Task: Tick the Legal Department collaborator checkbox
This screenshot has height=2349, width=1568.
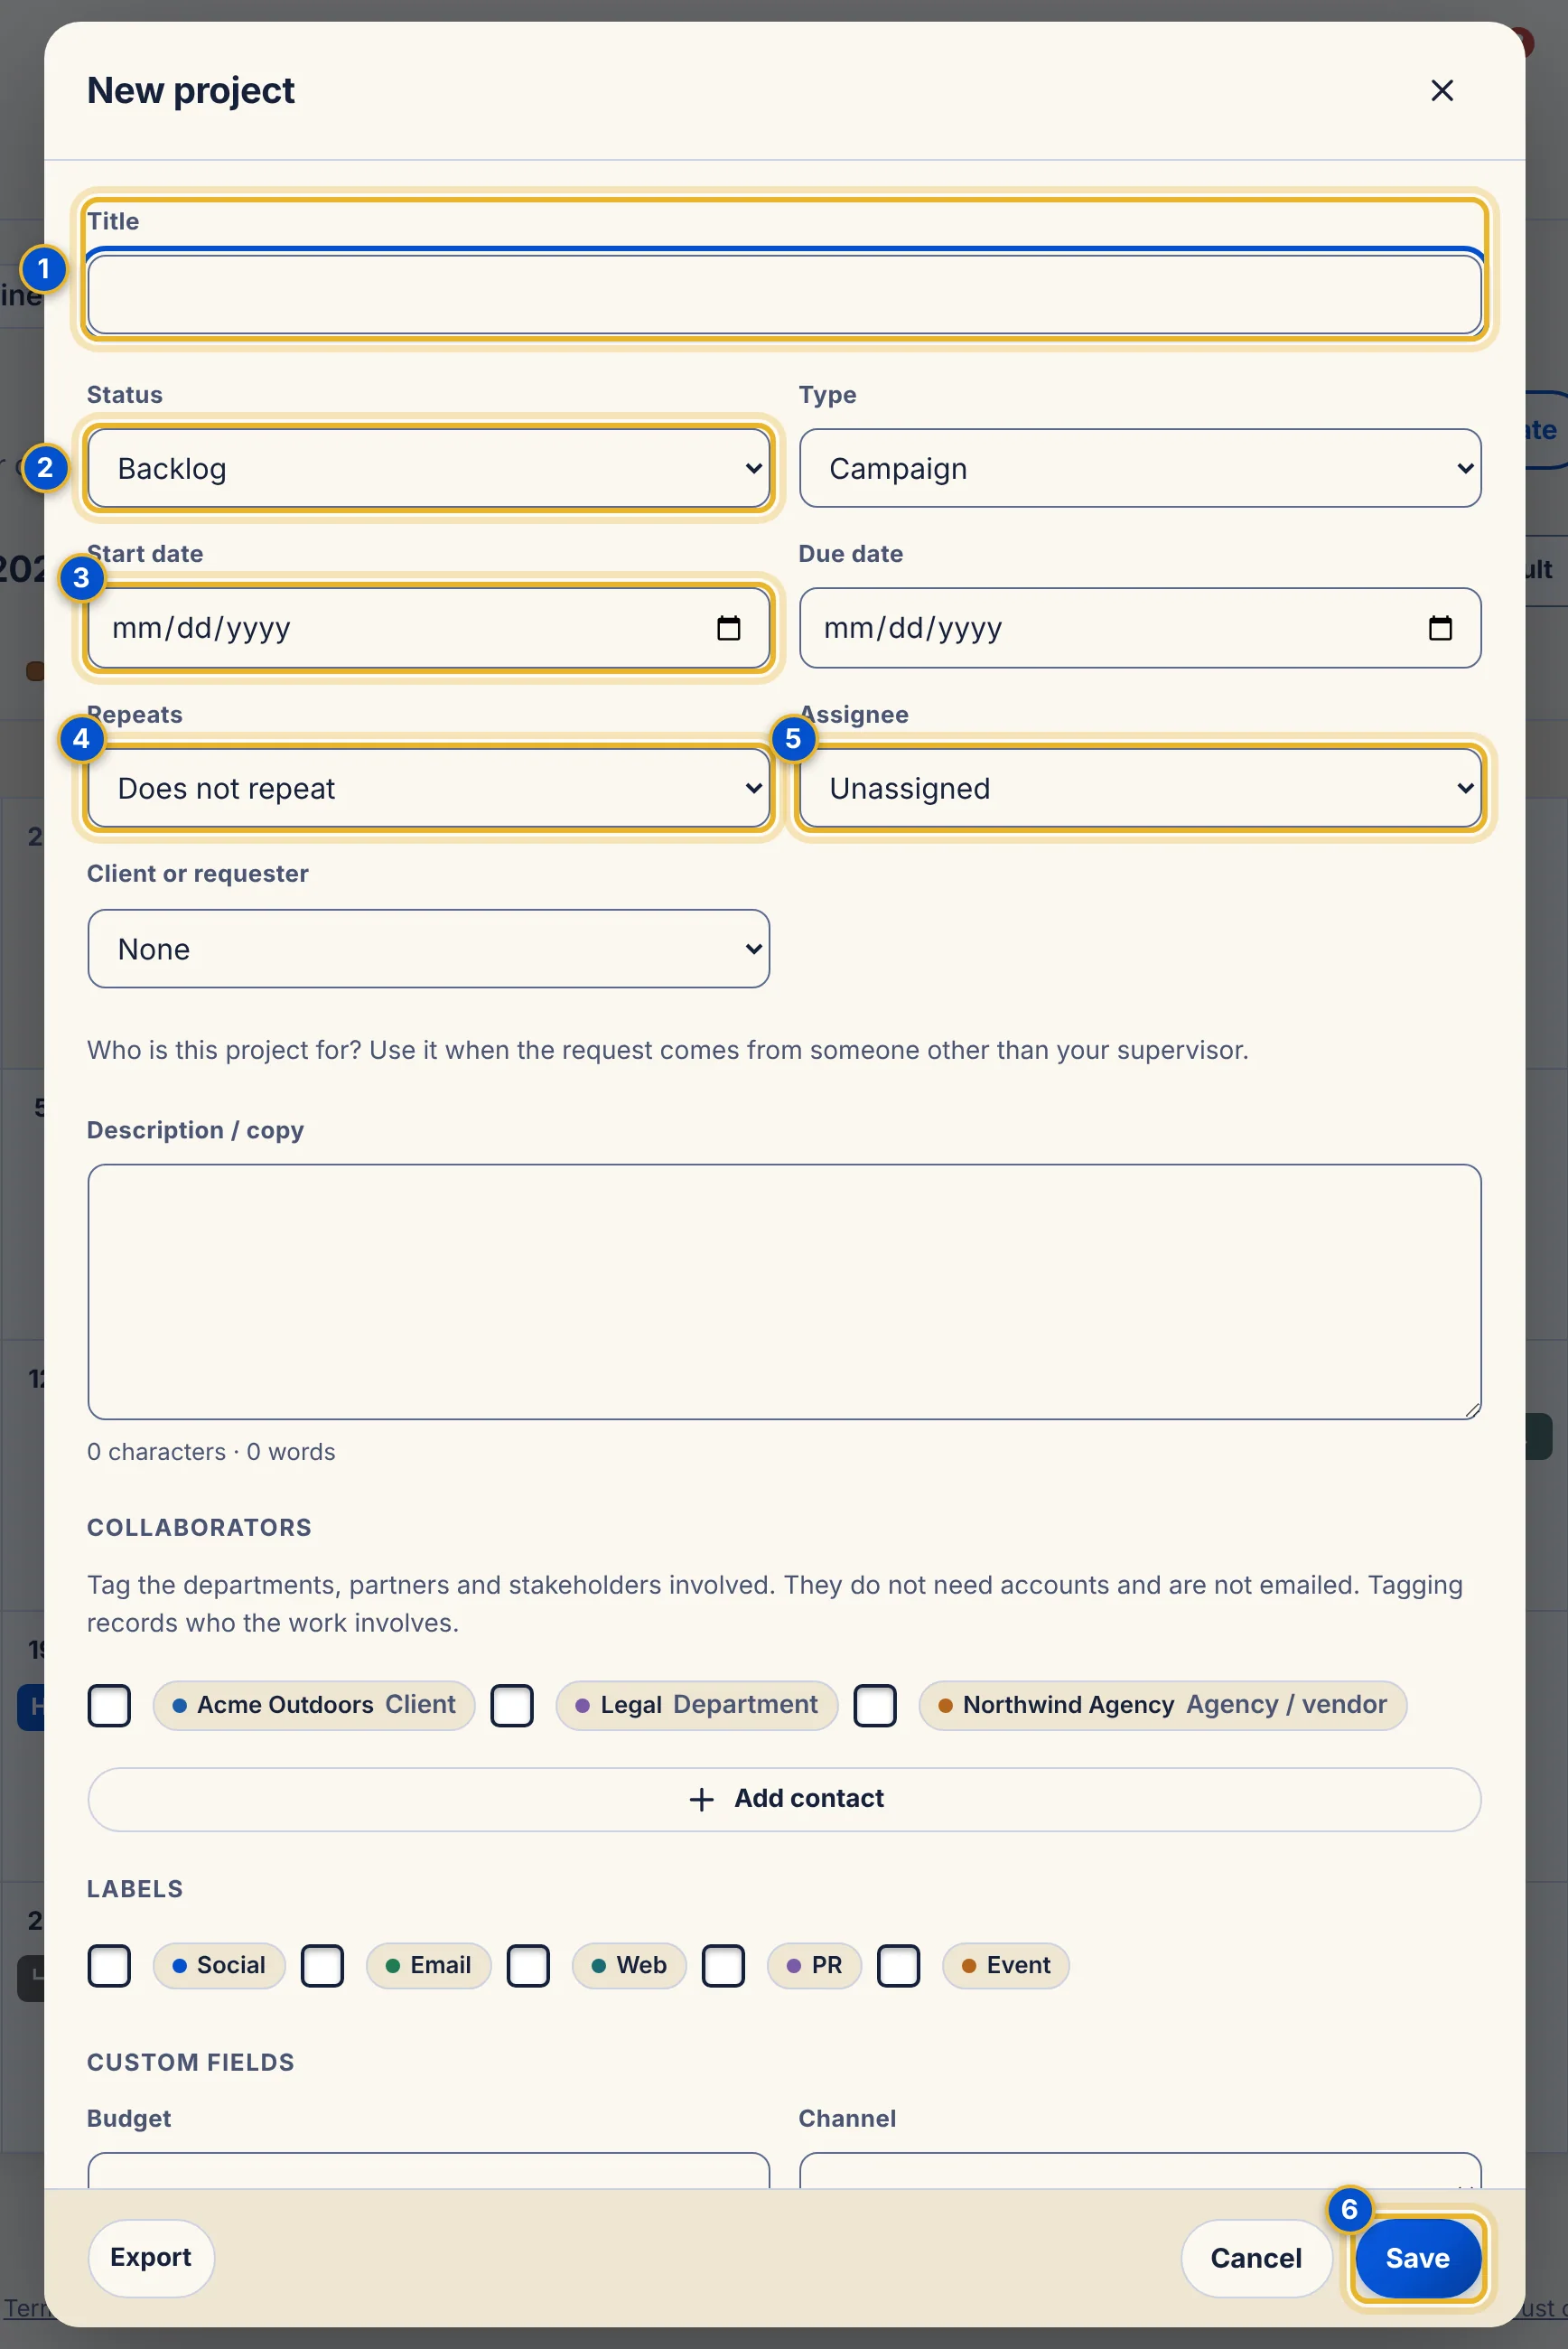Action: point(512,1705)
